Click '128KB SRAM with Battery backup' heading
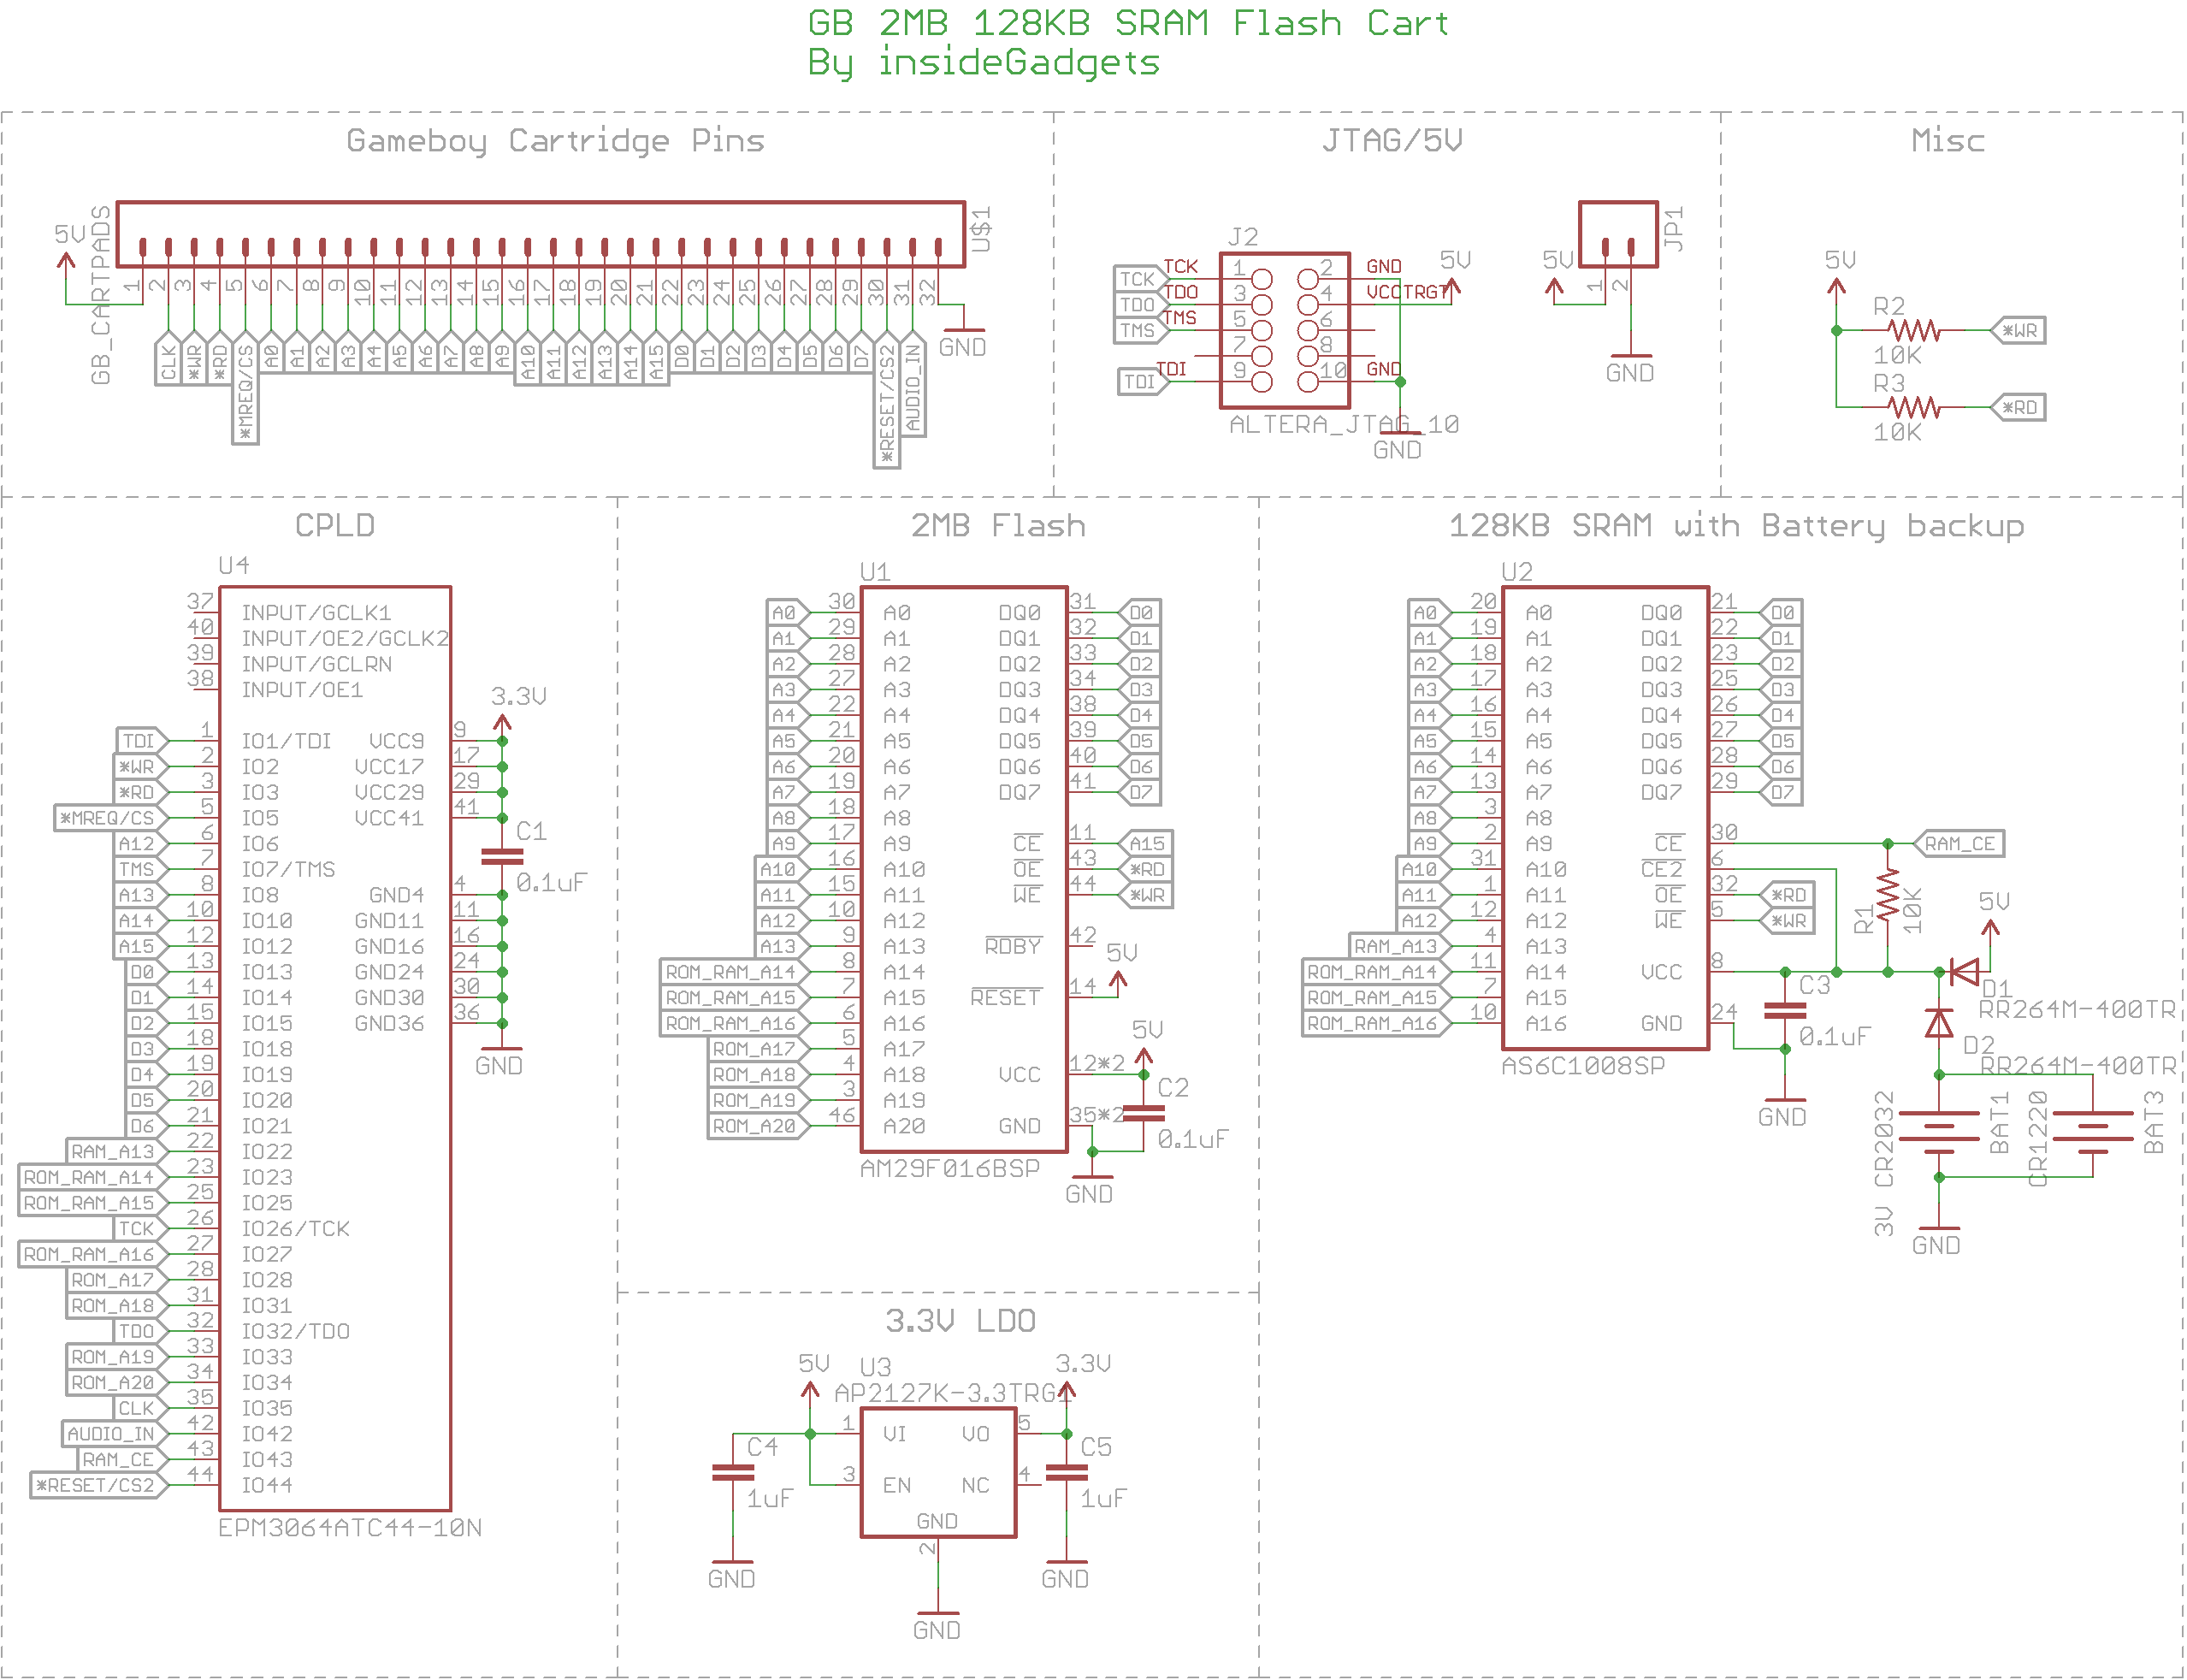Screen dimensions: 2187x1680 [x=1736, y=526]
